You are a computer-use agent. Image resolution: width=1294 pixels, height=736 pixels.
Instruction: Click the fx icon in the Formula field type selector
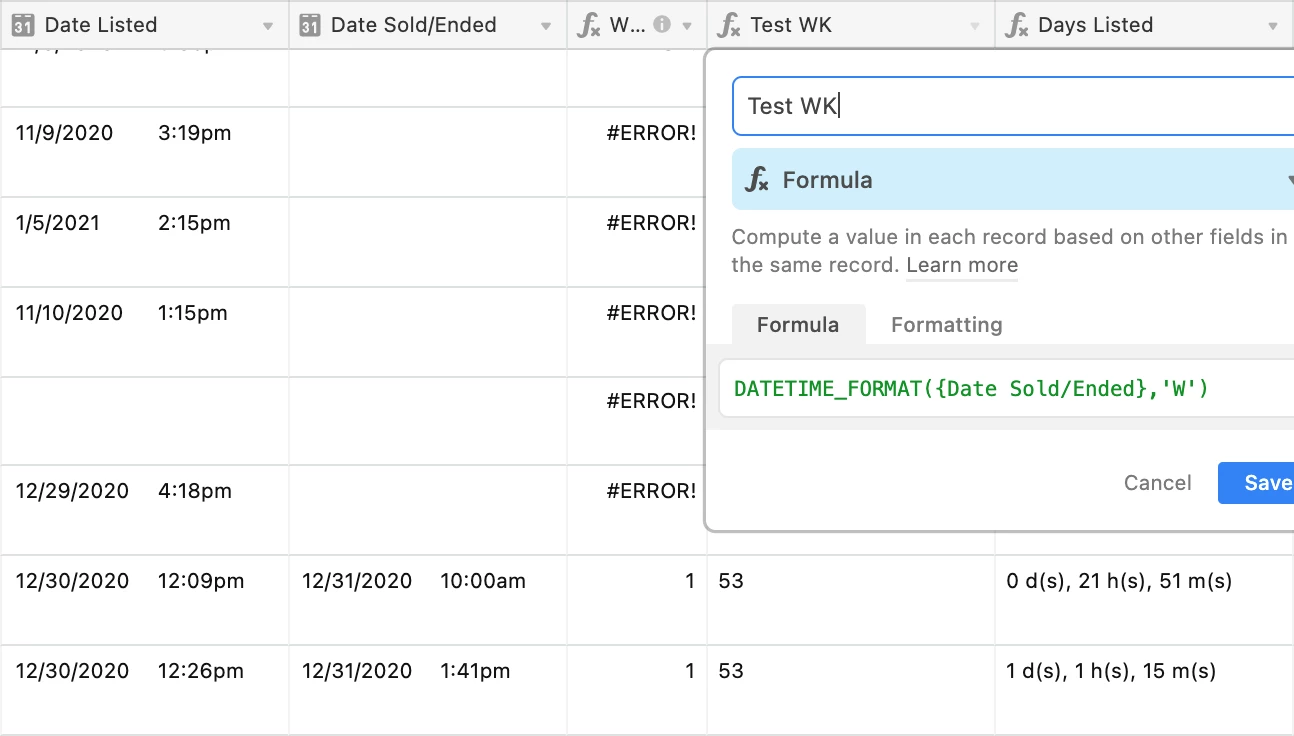tap(757, 180)
